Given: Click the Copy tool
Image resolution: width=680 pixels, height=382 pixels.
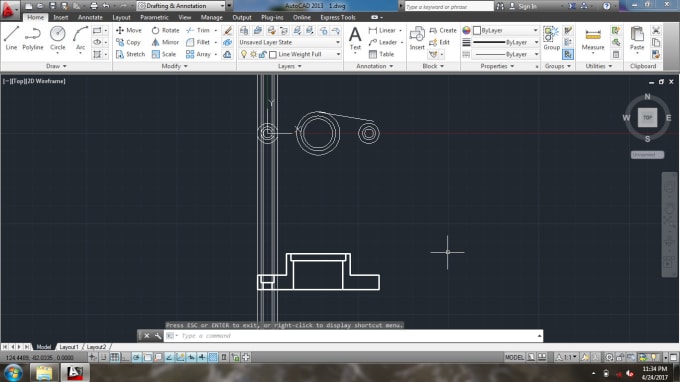Looking at the screenshot, I should pyautogui.click(x=128, y=42).
